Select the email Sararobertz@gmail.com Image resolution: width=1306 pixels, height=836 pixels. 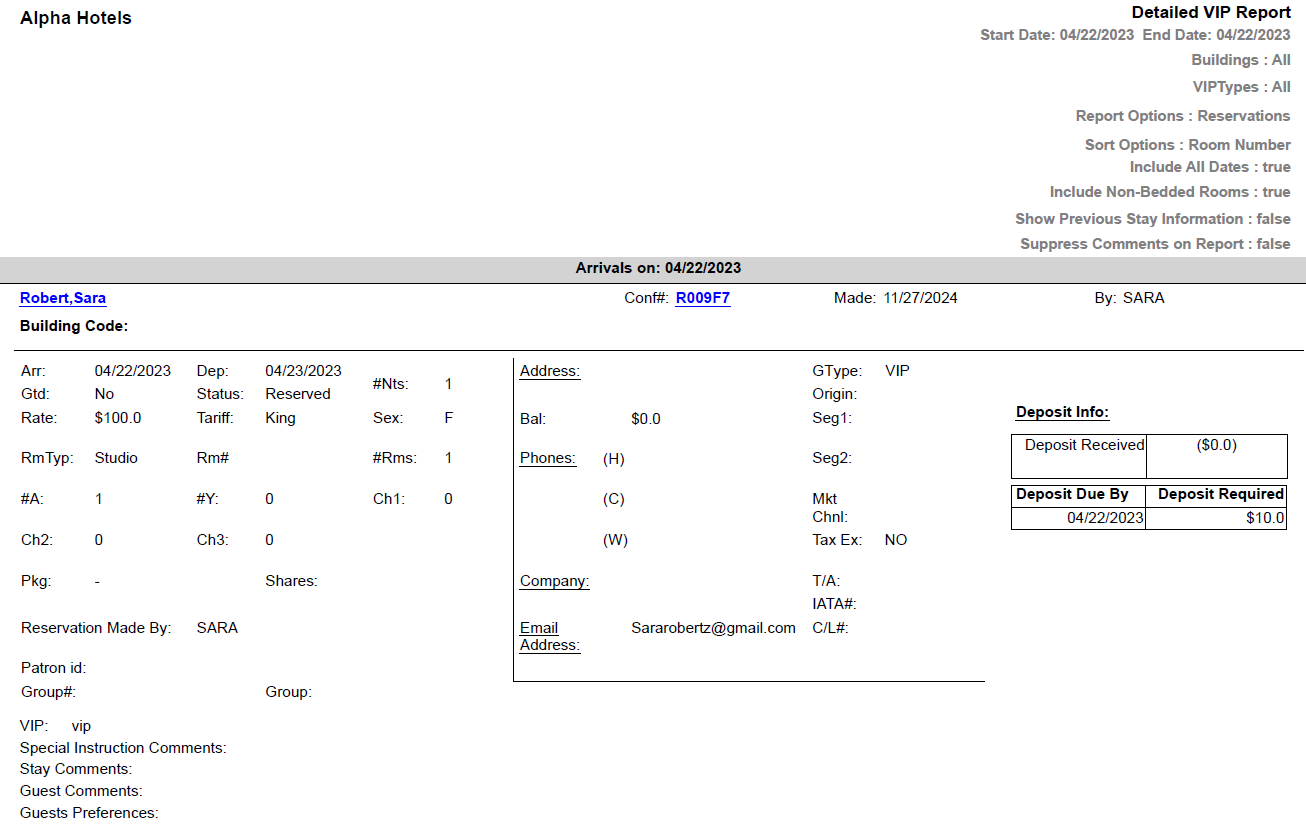(713, 627)
